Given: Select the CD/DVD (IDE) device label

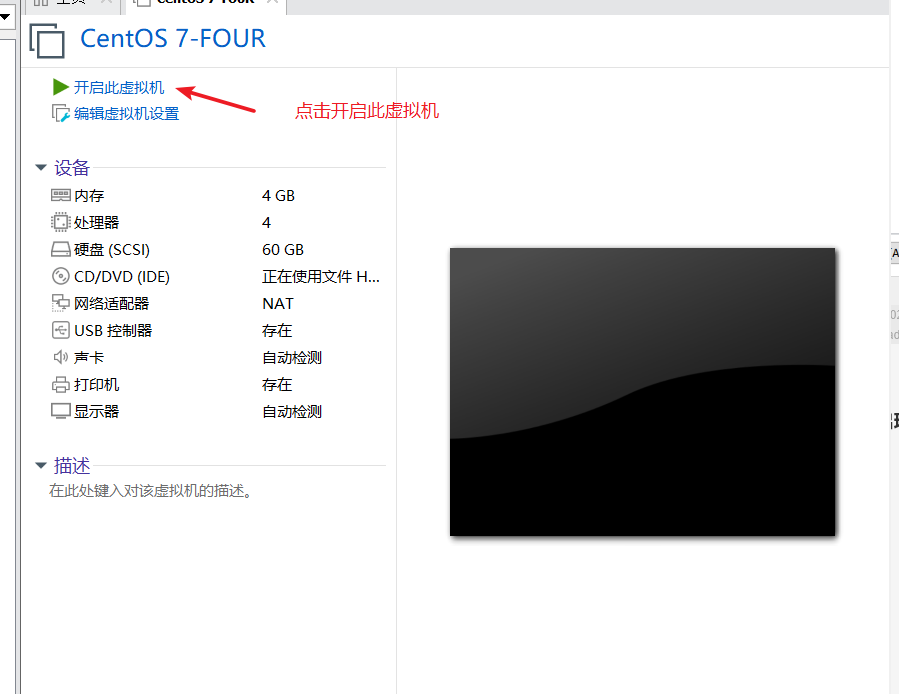Looking at the screenshot, I should 122,276.
